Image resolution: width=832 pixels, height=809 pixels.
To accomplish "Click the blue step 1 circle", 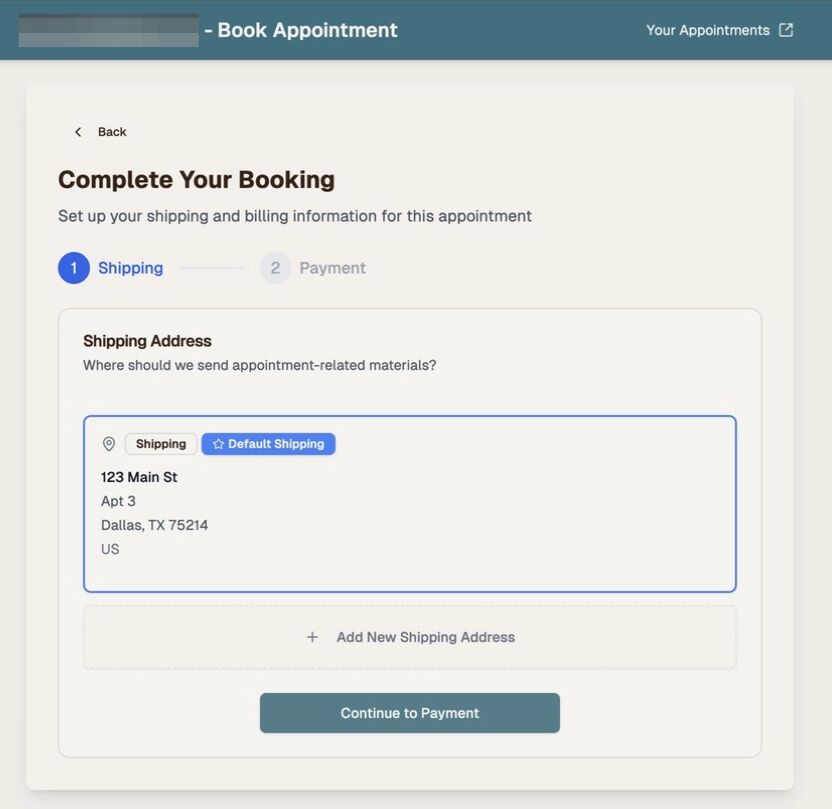I will (74, 268).
